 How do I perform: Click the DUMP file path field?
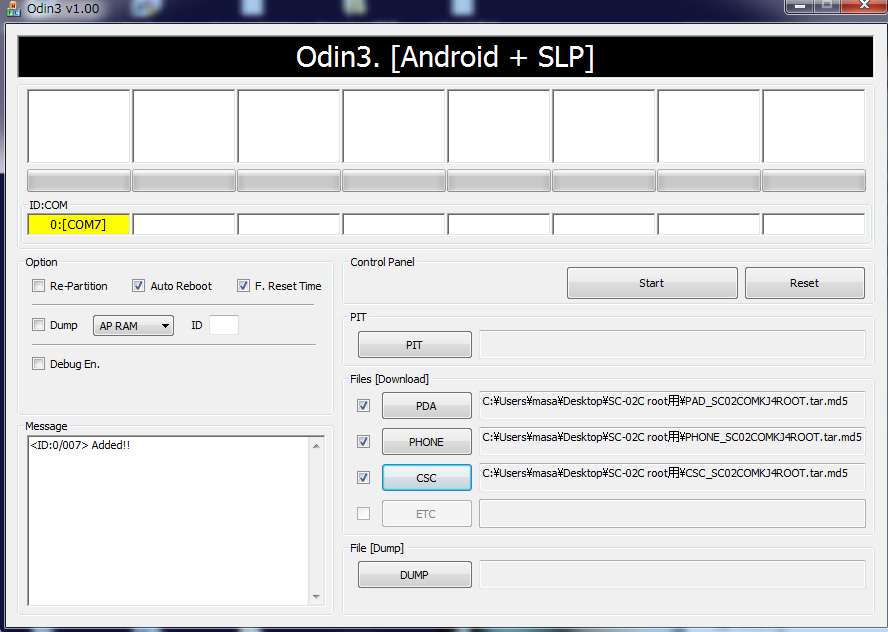pos(672,575)
